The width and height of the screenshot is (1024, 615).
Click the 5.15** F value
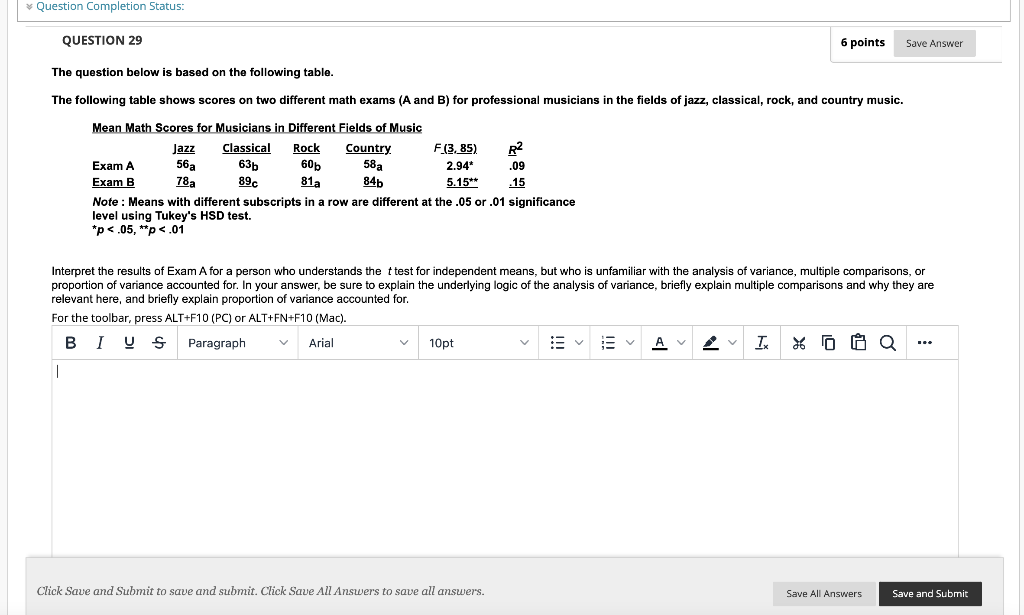pos(462,182)
